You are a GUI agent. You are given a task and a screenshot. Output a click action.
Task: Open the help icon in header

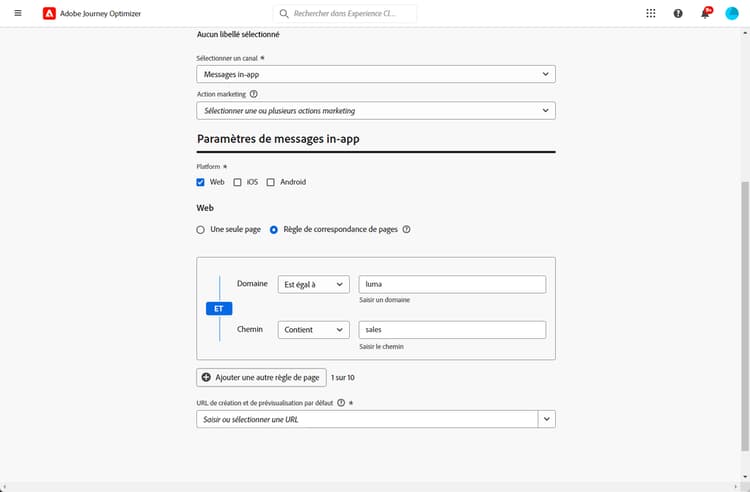(x=678, y=14)
